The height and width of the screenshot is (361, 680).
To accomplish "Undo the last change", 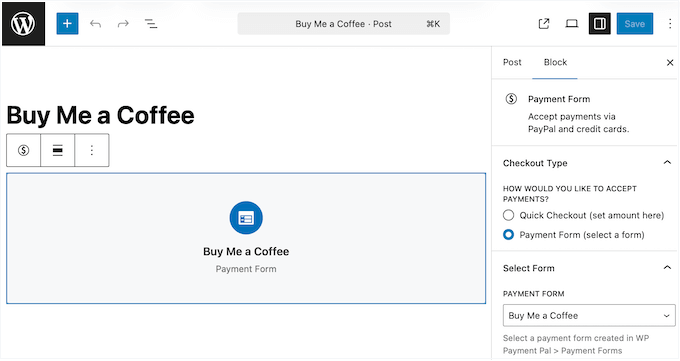I will point(95,23).
